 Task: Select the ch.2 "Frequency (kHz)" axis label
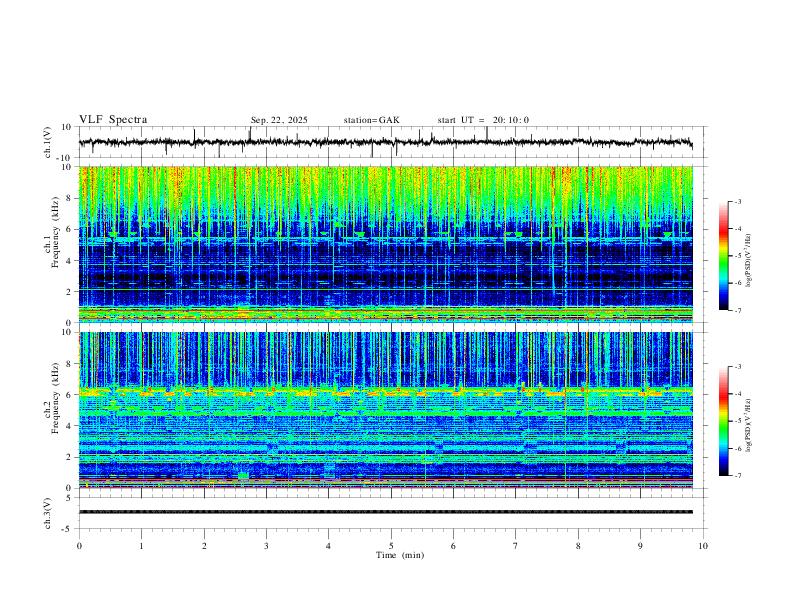click(x=54, y=398)
